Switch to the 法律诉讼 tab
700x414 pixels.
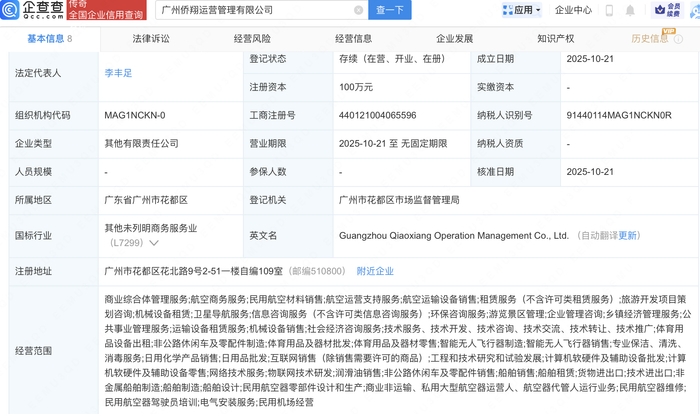[x=151, y=39]
